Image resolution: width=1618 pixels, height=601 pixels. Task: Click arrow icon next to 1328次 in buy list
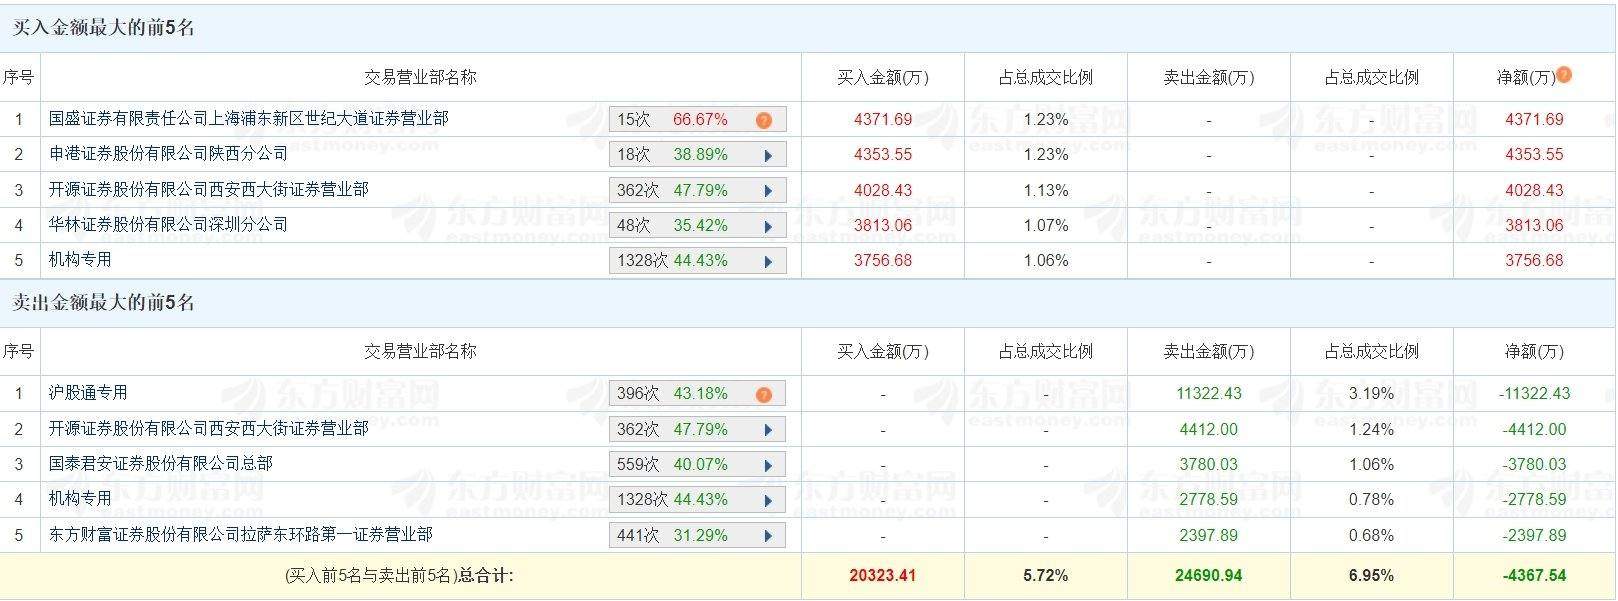[x=768, y=261]
